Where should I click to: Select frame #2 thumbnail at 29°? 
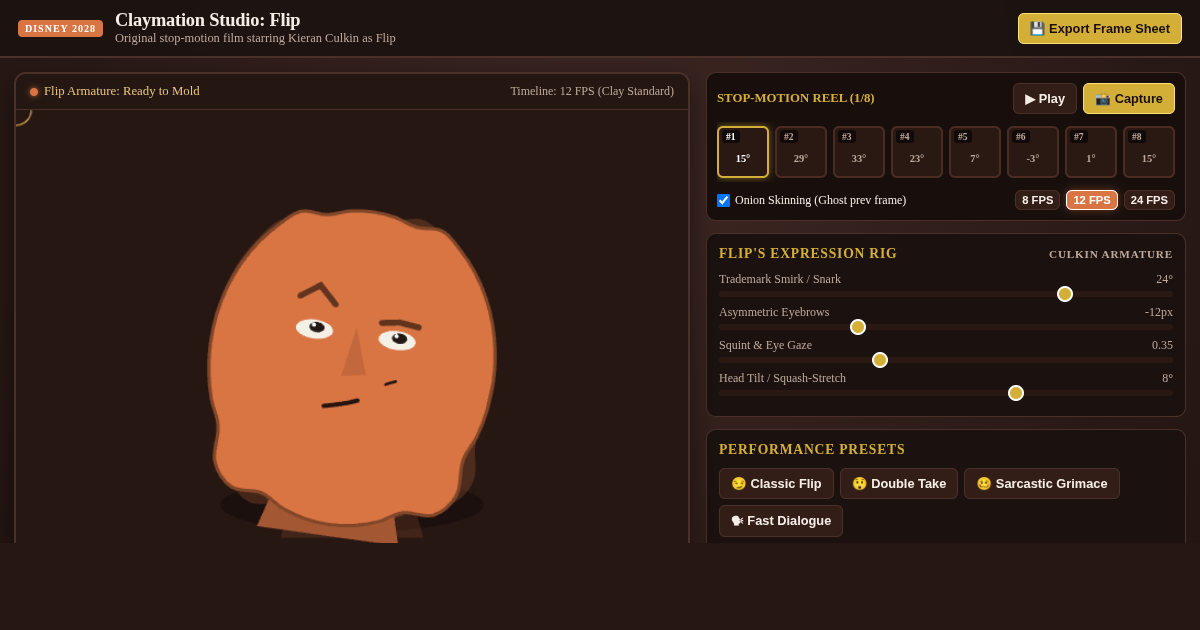click(801, 152)
